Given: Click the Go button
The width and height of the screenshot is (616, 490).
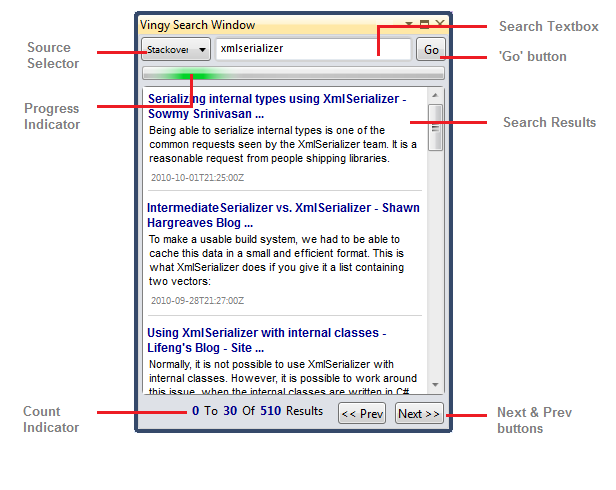Looking at the screenshot, I should point(431,49).
